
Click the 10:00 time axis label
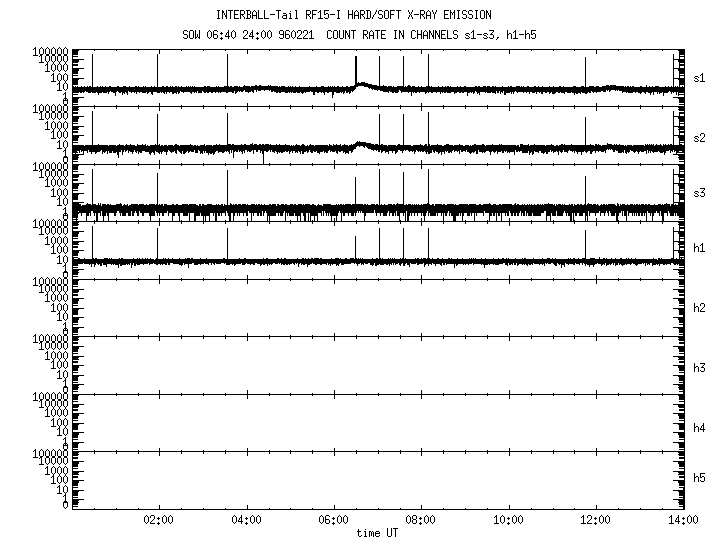point(508,520)
